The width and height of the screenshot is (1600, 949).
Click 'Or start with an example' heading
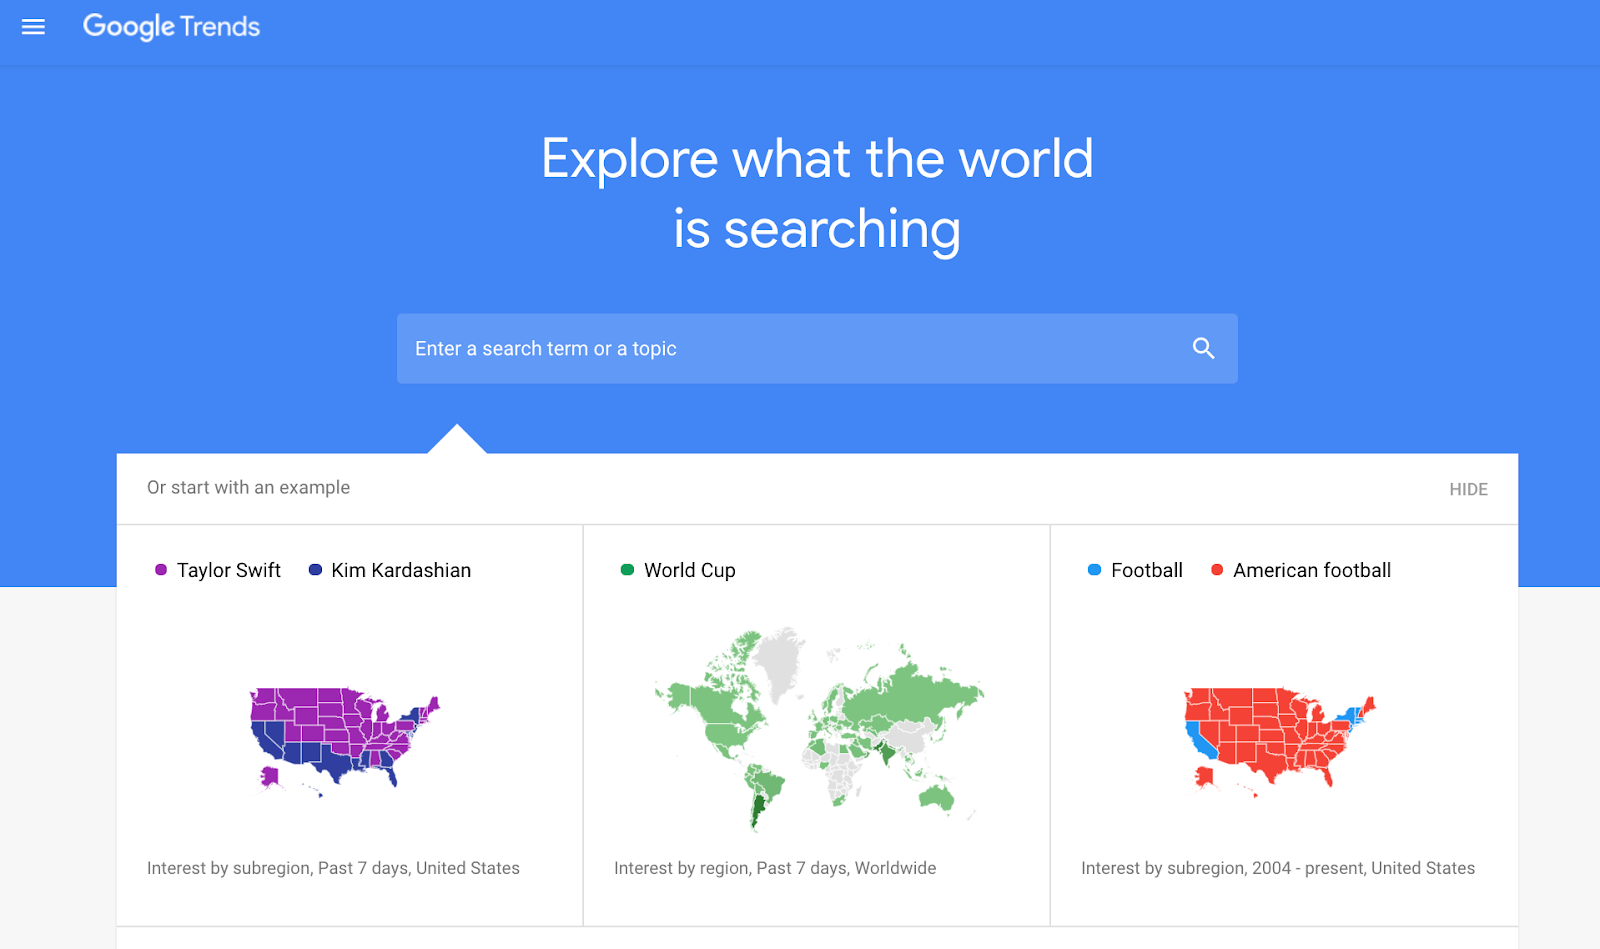(248, 488)
